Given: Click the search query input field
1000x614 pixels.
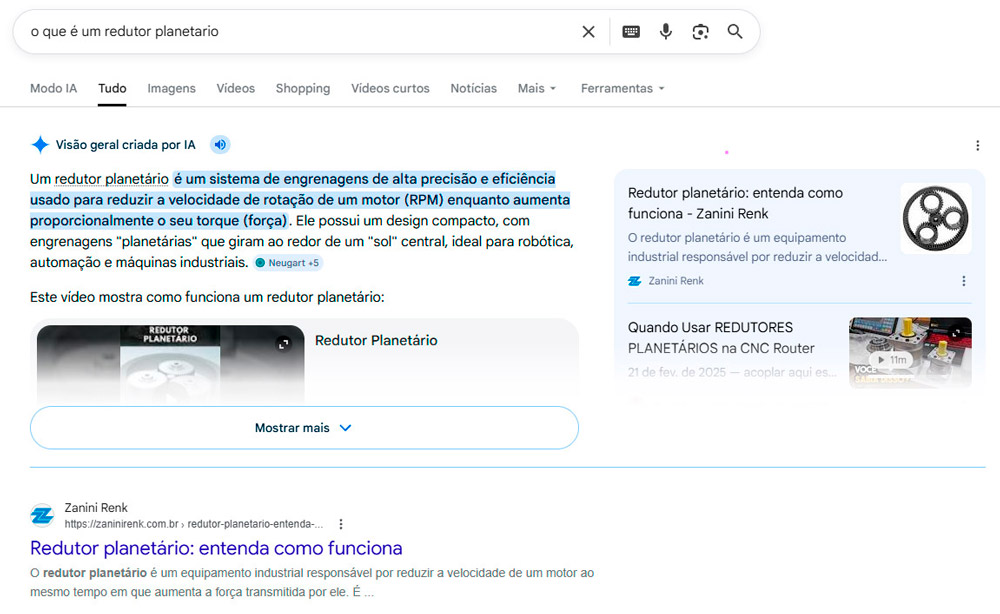Looking at the screenshot, I should [300, 31].
